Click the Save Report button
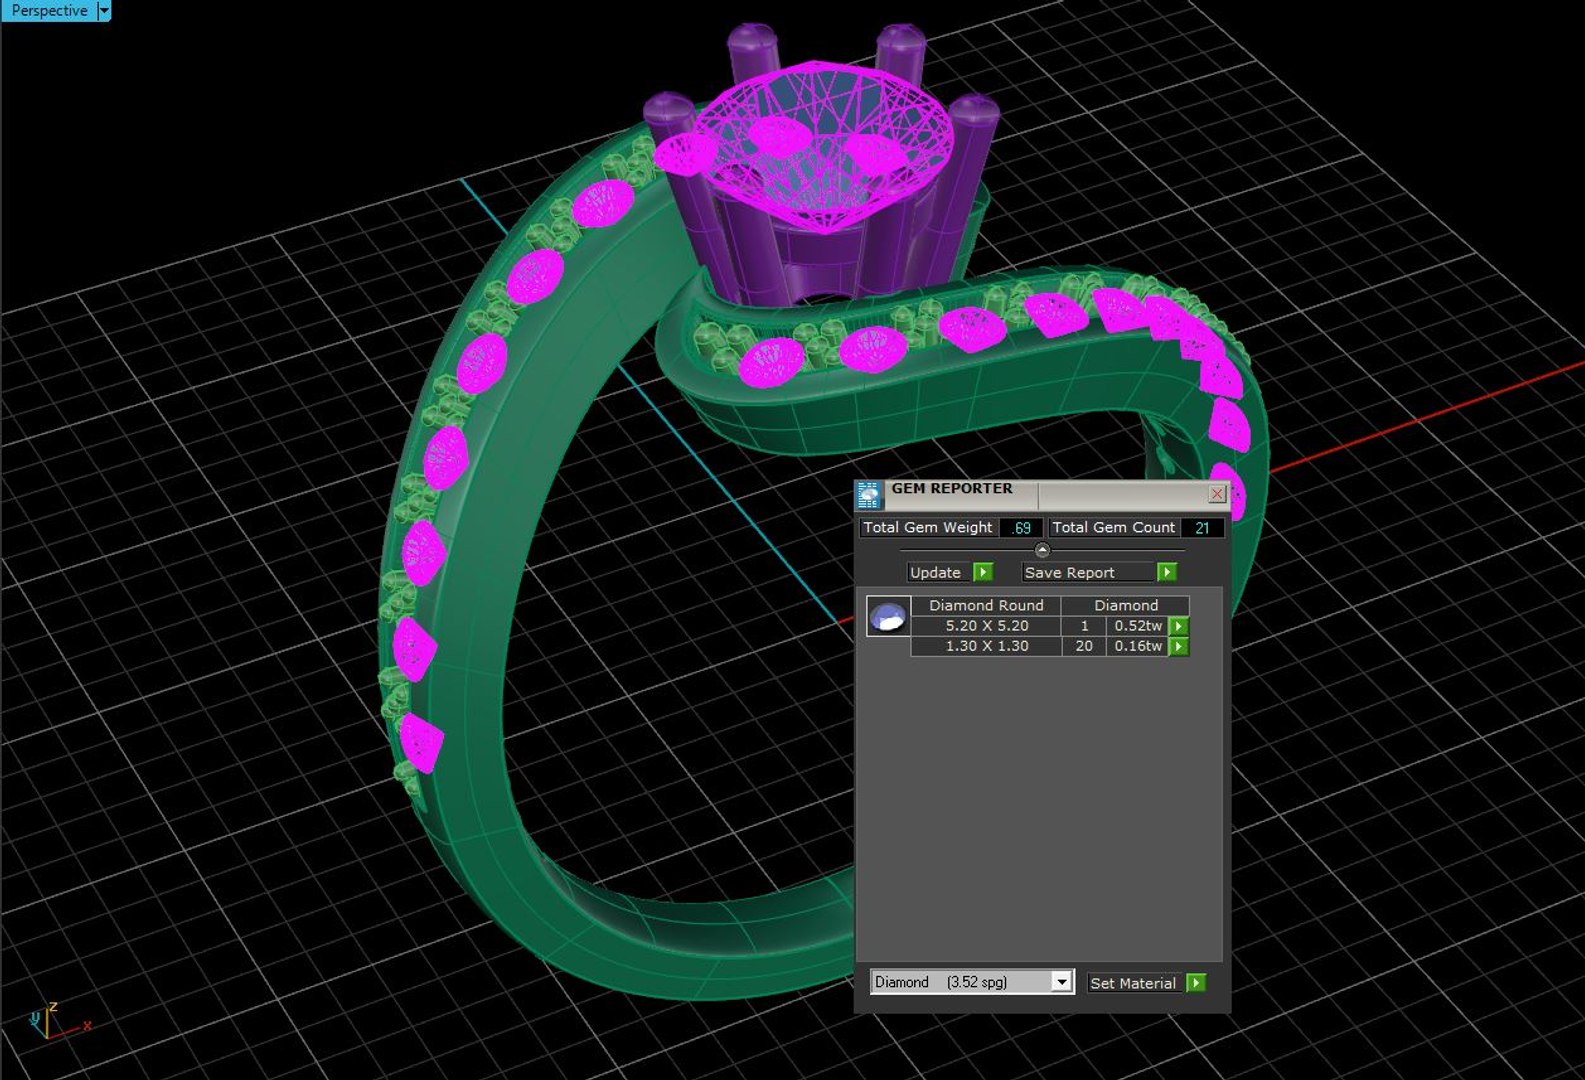The width and height of the screenshot is (1585, 1080). coord(1087,572)
